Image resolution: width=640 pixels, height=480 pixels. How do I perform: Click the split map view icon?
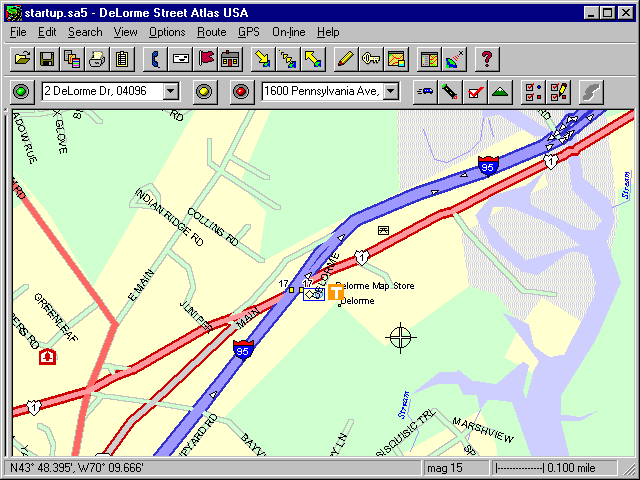point(429,60)
